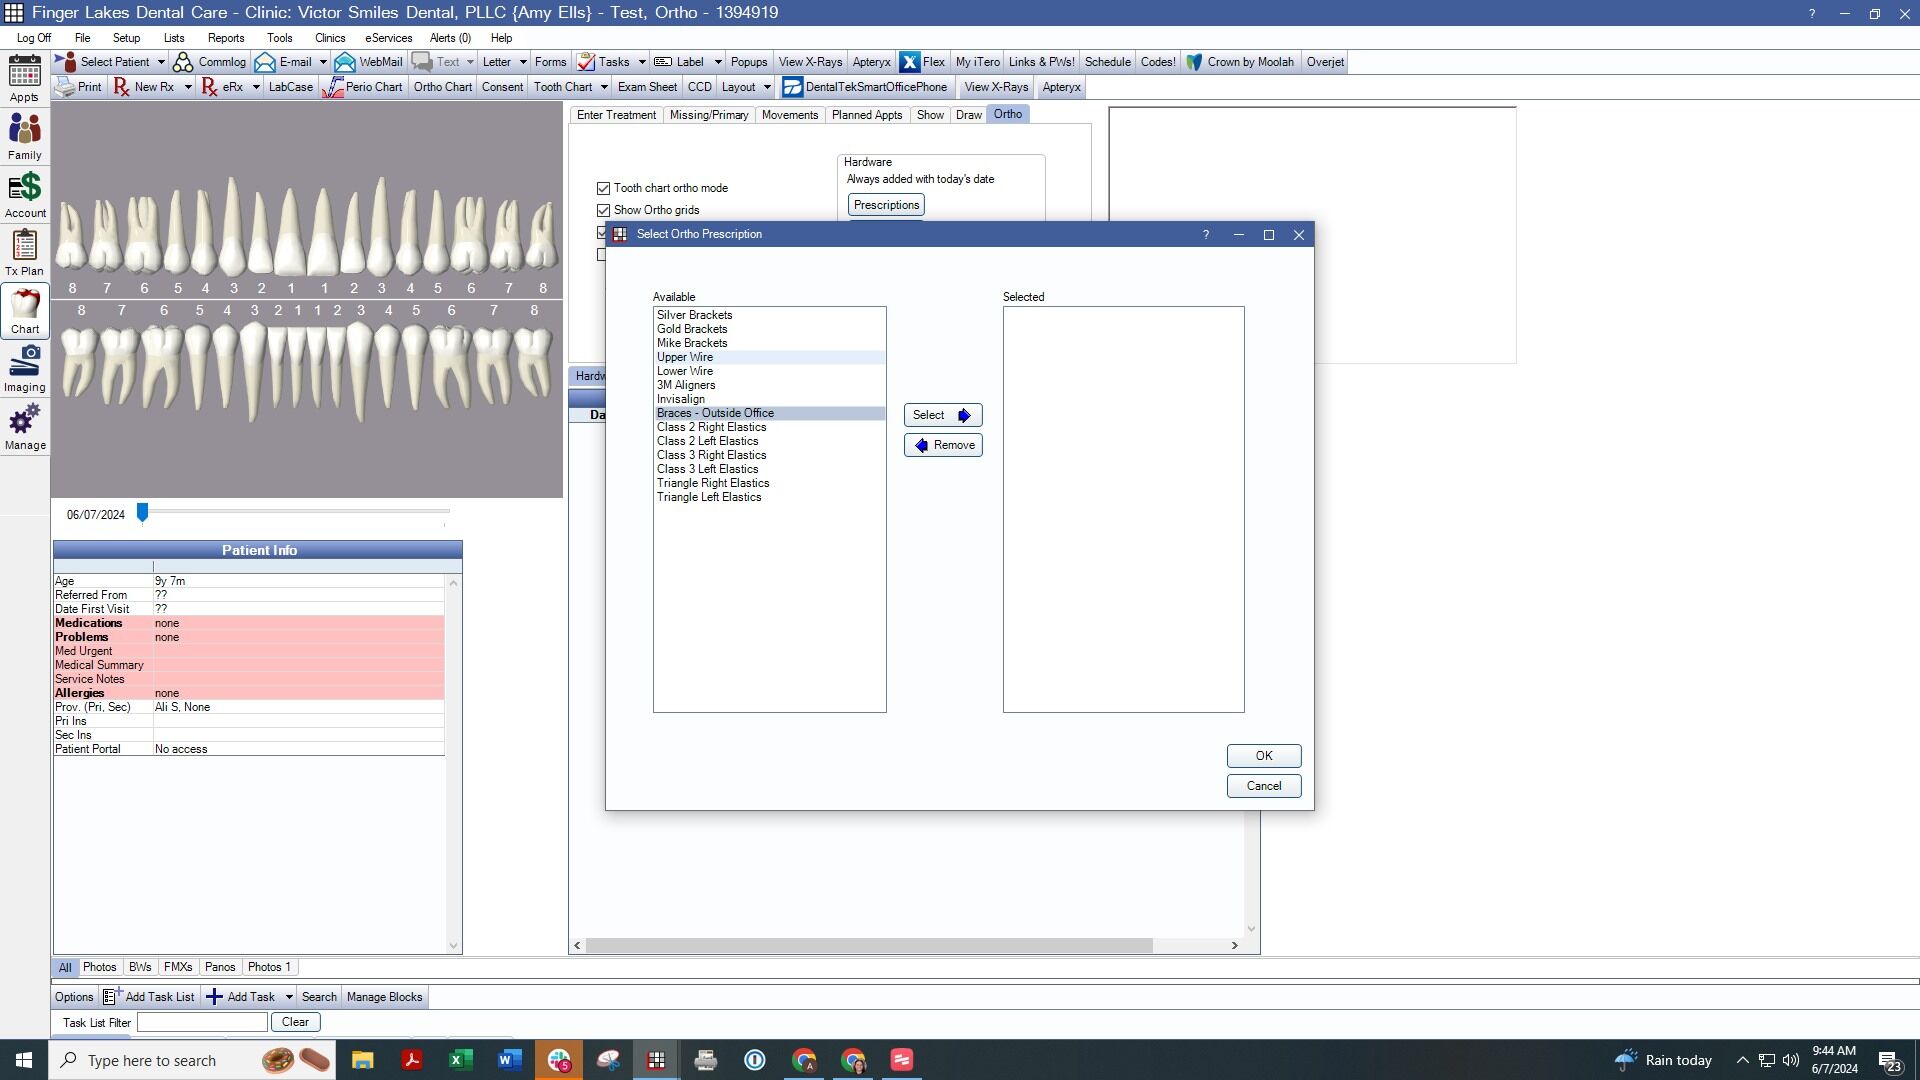Expand the Select Patient dropdown arrow
Screen dimensions: 1920x1080
(161, 62)
